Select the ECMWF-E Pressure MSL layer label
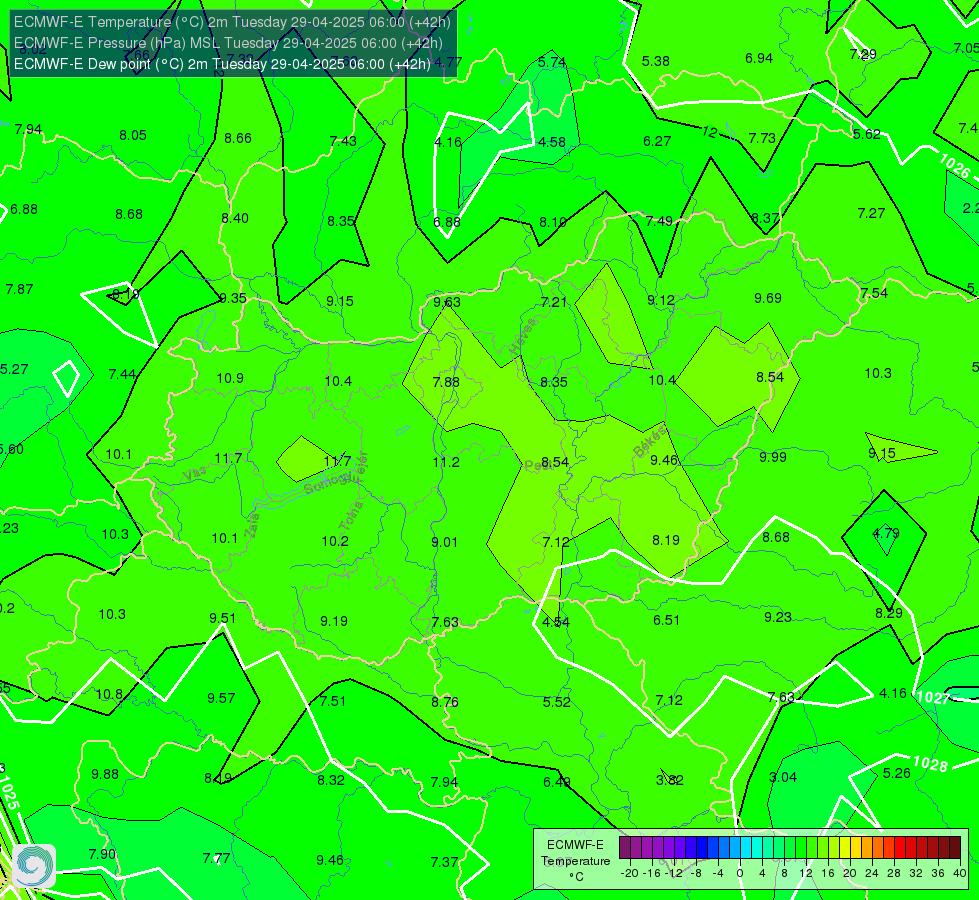 pos(228,43)
